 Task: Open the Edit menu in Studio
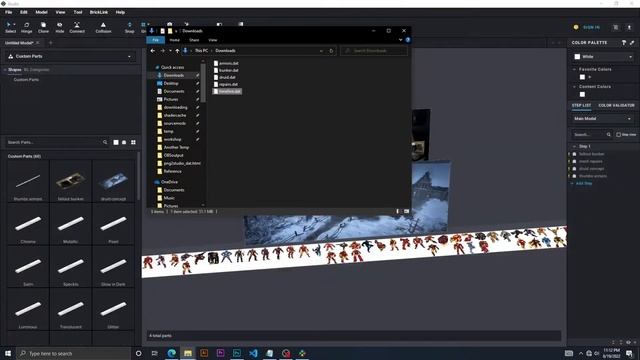coord(24,12)
